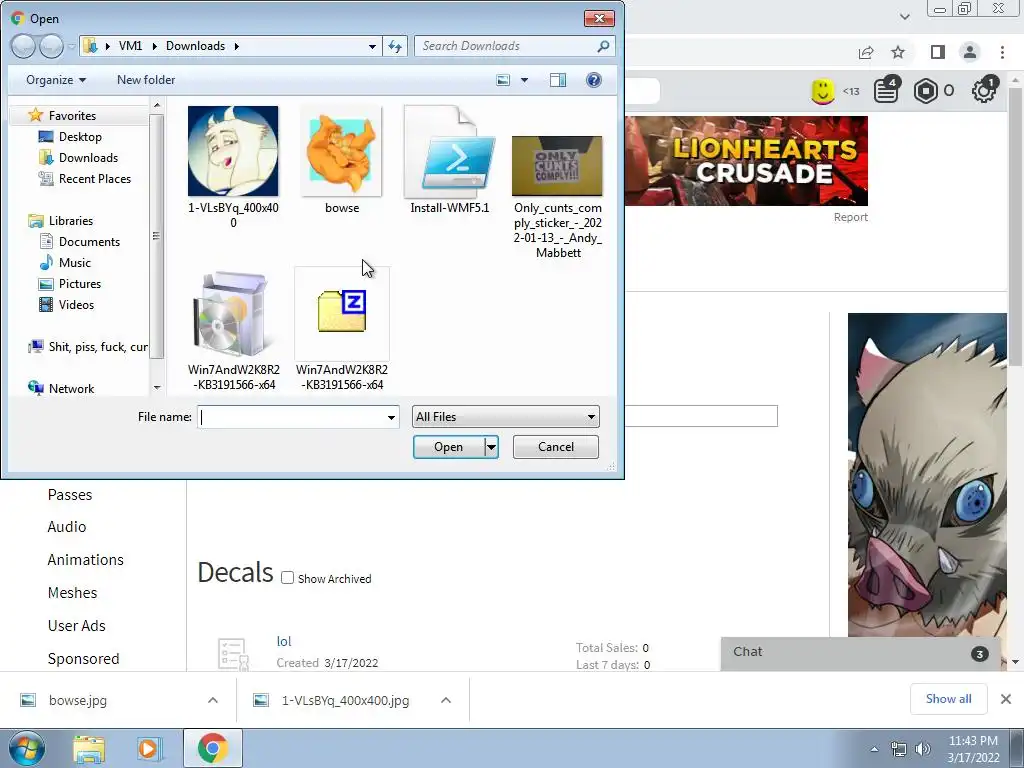Click New folder

tap(146, 80)
